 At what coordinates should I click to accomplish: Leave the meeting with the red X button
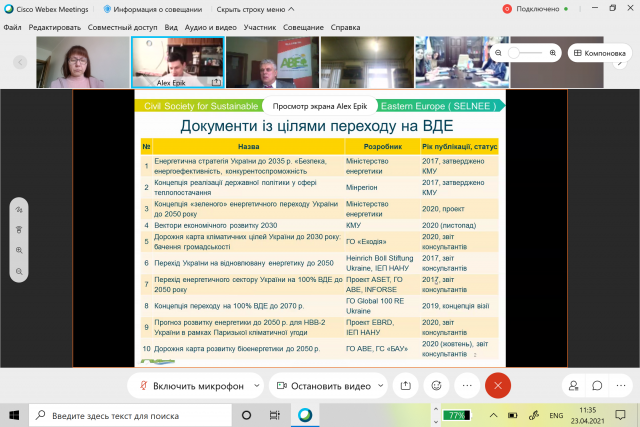[498, 384]
